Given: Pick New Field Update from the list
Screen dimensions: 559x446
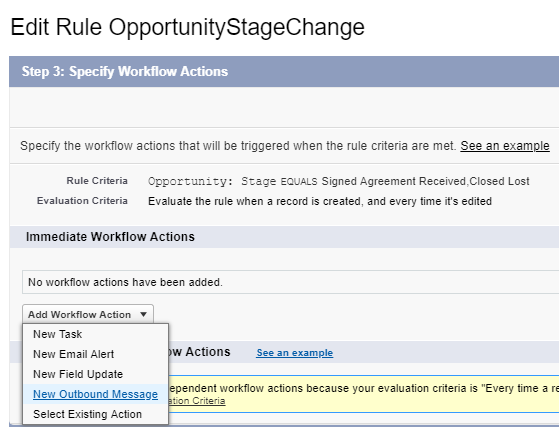Looking at the screenshot, I should (78, 374).
